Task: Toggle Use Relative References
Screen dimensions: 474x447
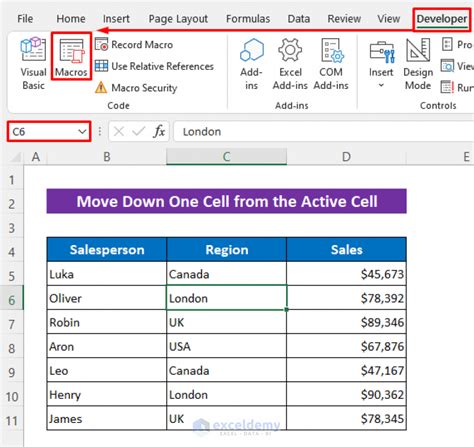Action: (154, 66)
